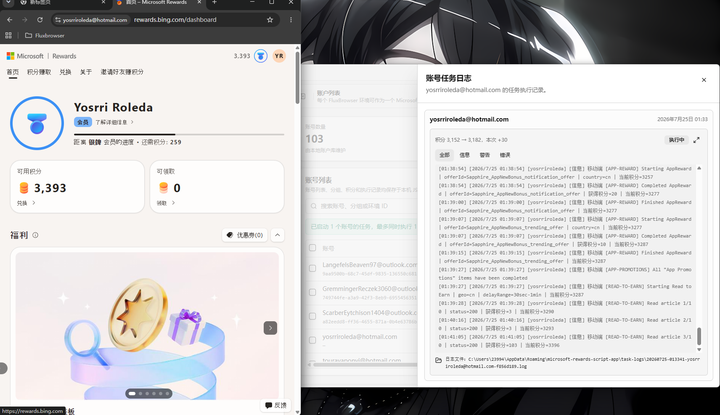This screenshot has height=415, width=720.
Task: Check the LangefelsBeaven97@outlook.com row
Action: (x=313, y=269)
